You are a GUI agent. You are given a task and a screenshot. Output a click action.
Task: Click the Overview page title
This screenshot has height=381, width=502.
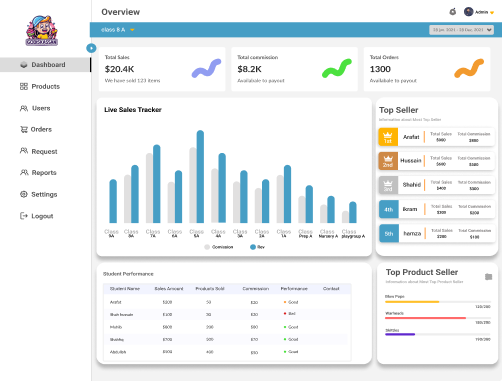point(120,12)
